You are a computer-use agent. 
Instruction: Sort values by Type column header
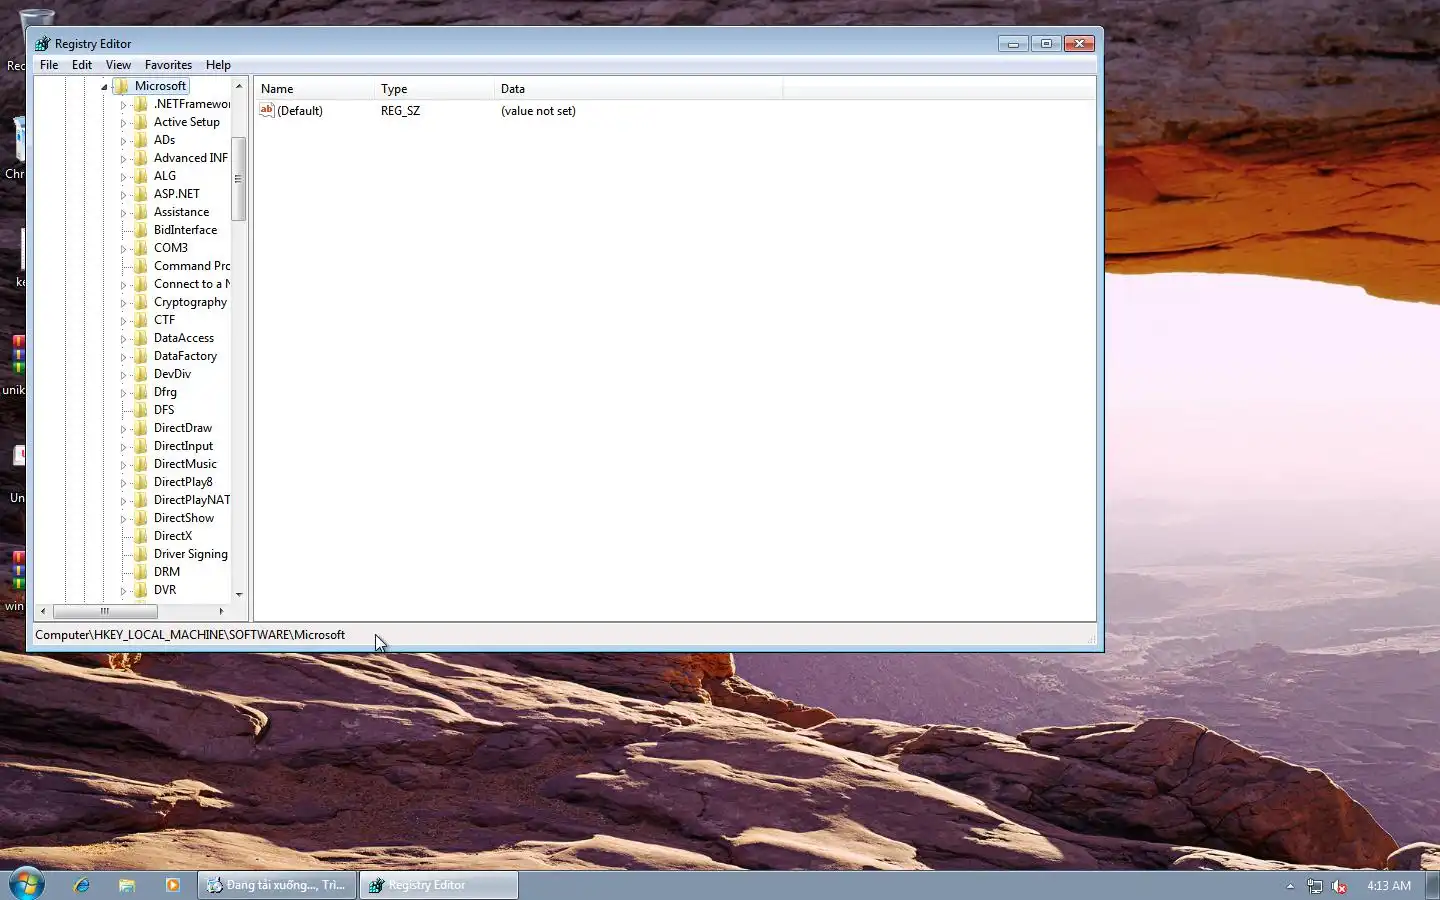pos(434,89)
